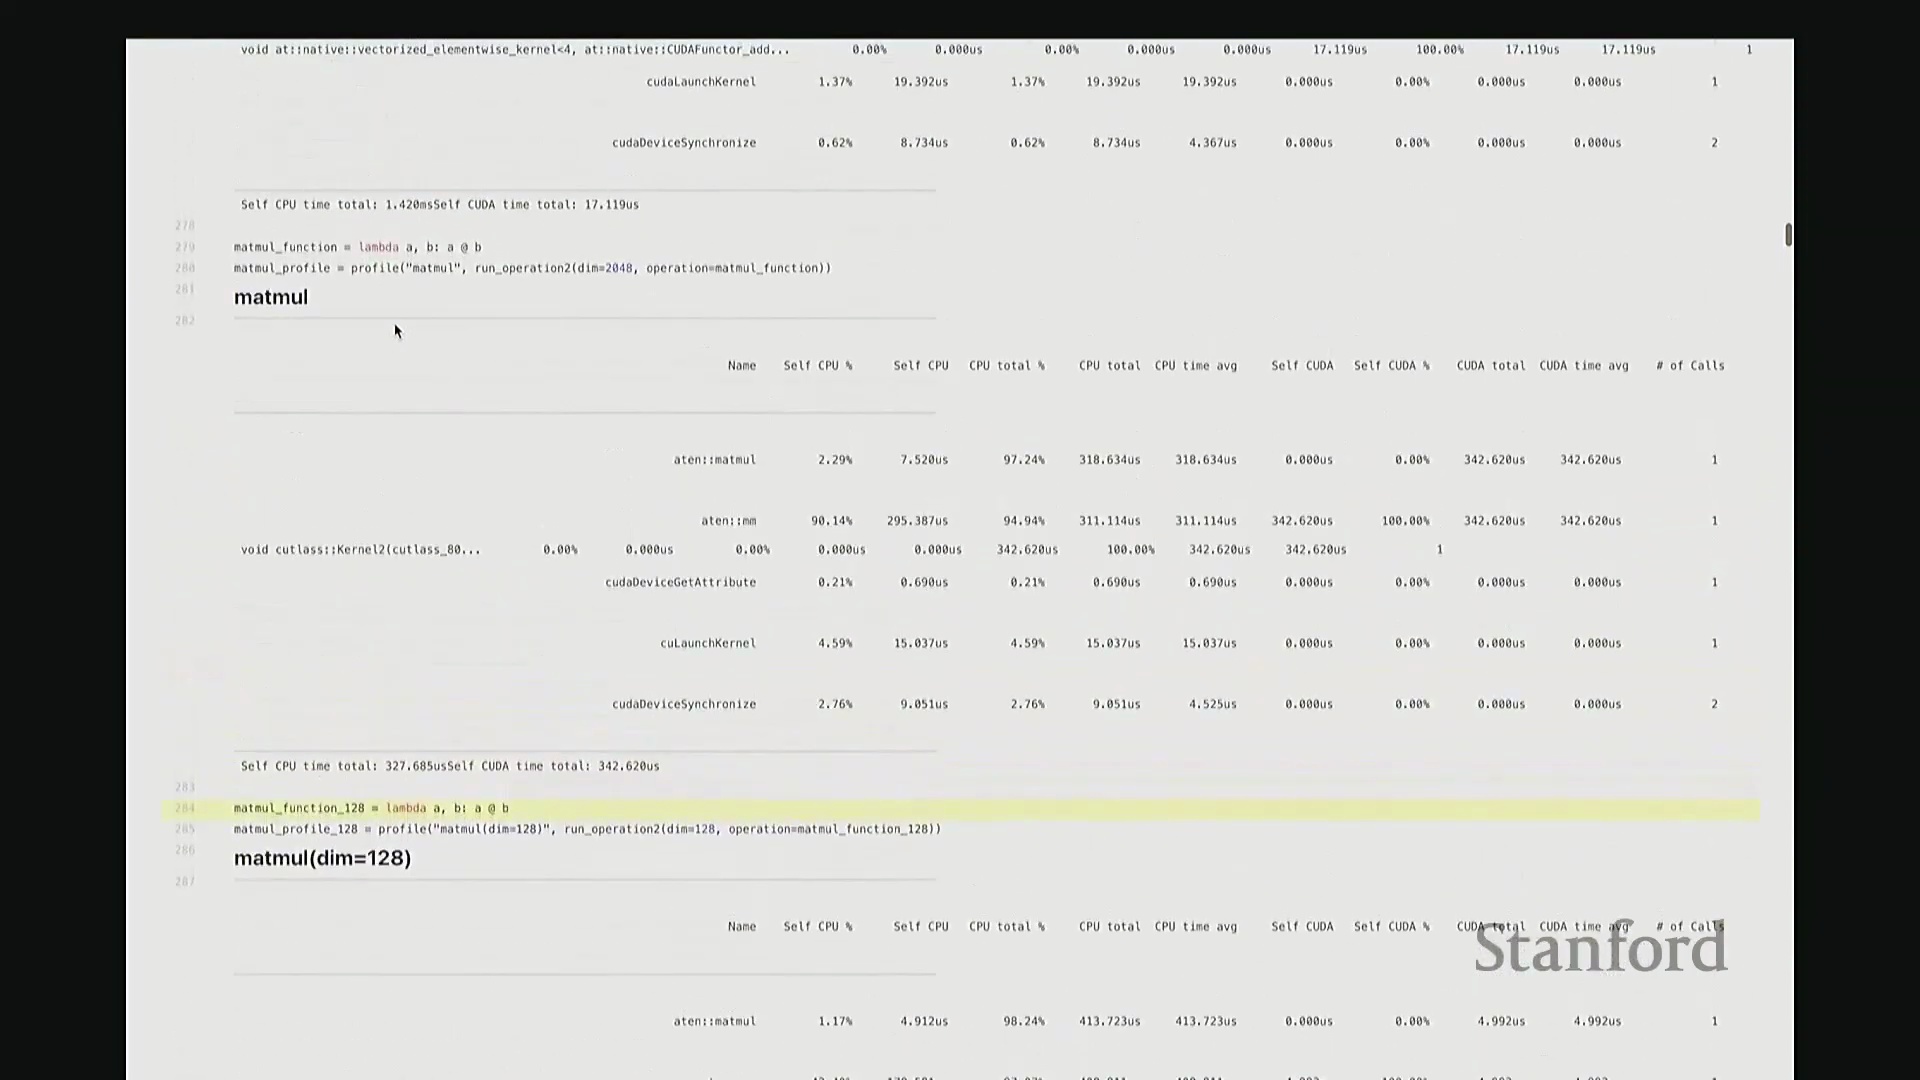Select the cudaDeviceGetAttribute row name
Image resolution: width=1920 pixels, height=1080 pixels.
[680, 582]
